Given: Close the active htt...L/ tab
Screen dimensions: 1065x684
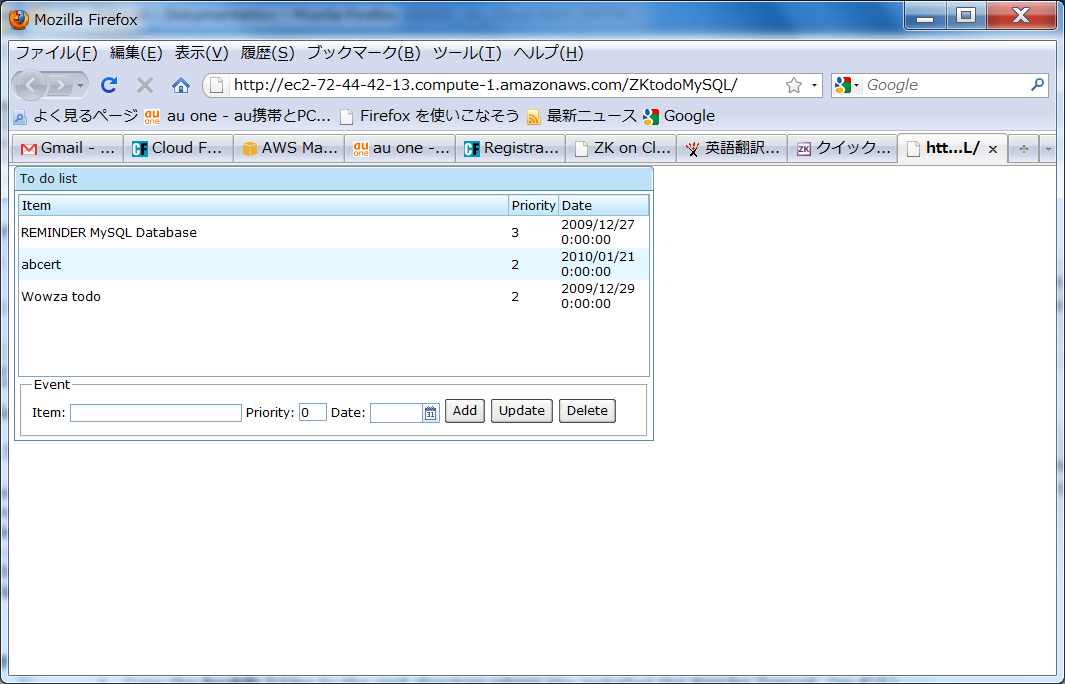Looking at the screenshot, I should (992, 149).
